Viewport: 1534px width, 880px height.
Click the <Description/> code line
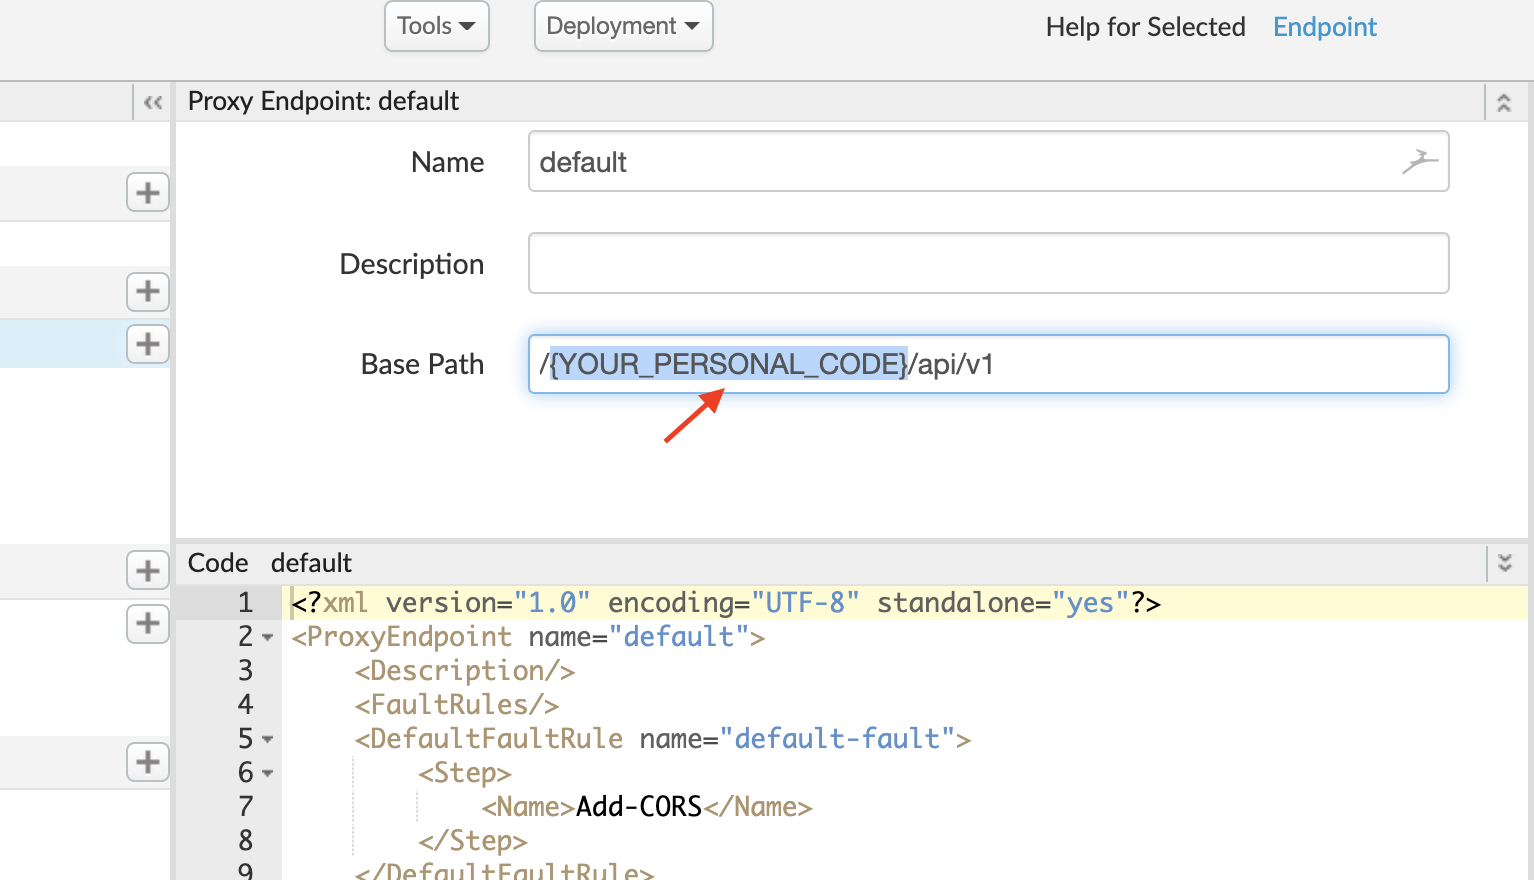(x=465, y=671)
